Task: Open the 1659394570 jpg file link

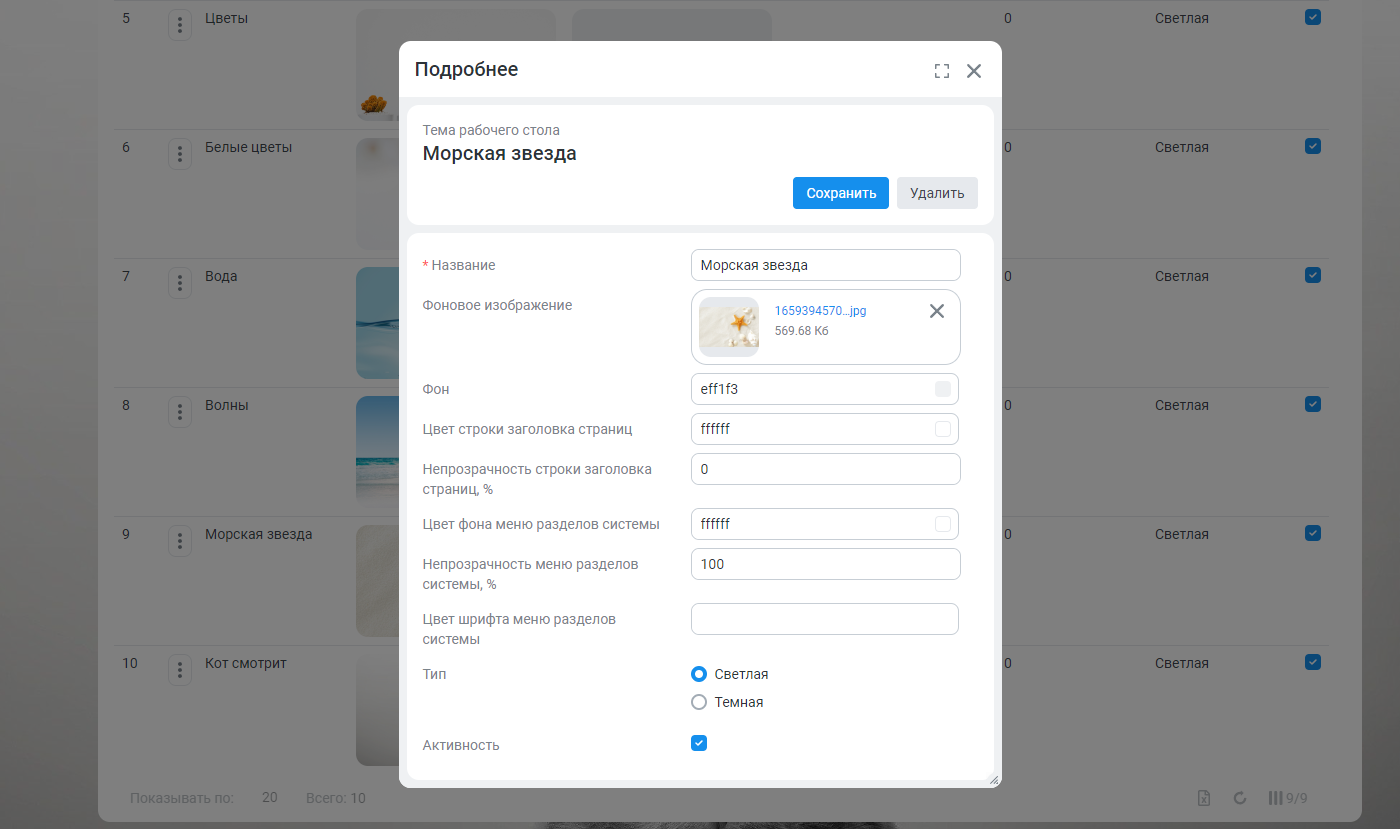Action: (x=821, y=311)
